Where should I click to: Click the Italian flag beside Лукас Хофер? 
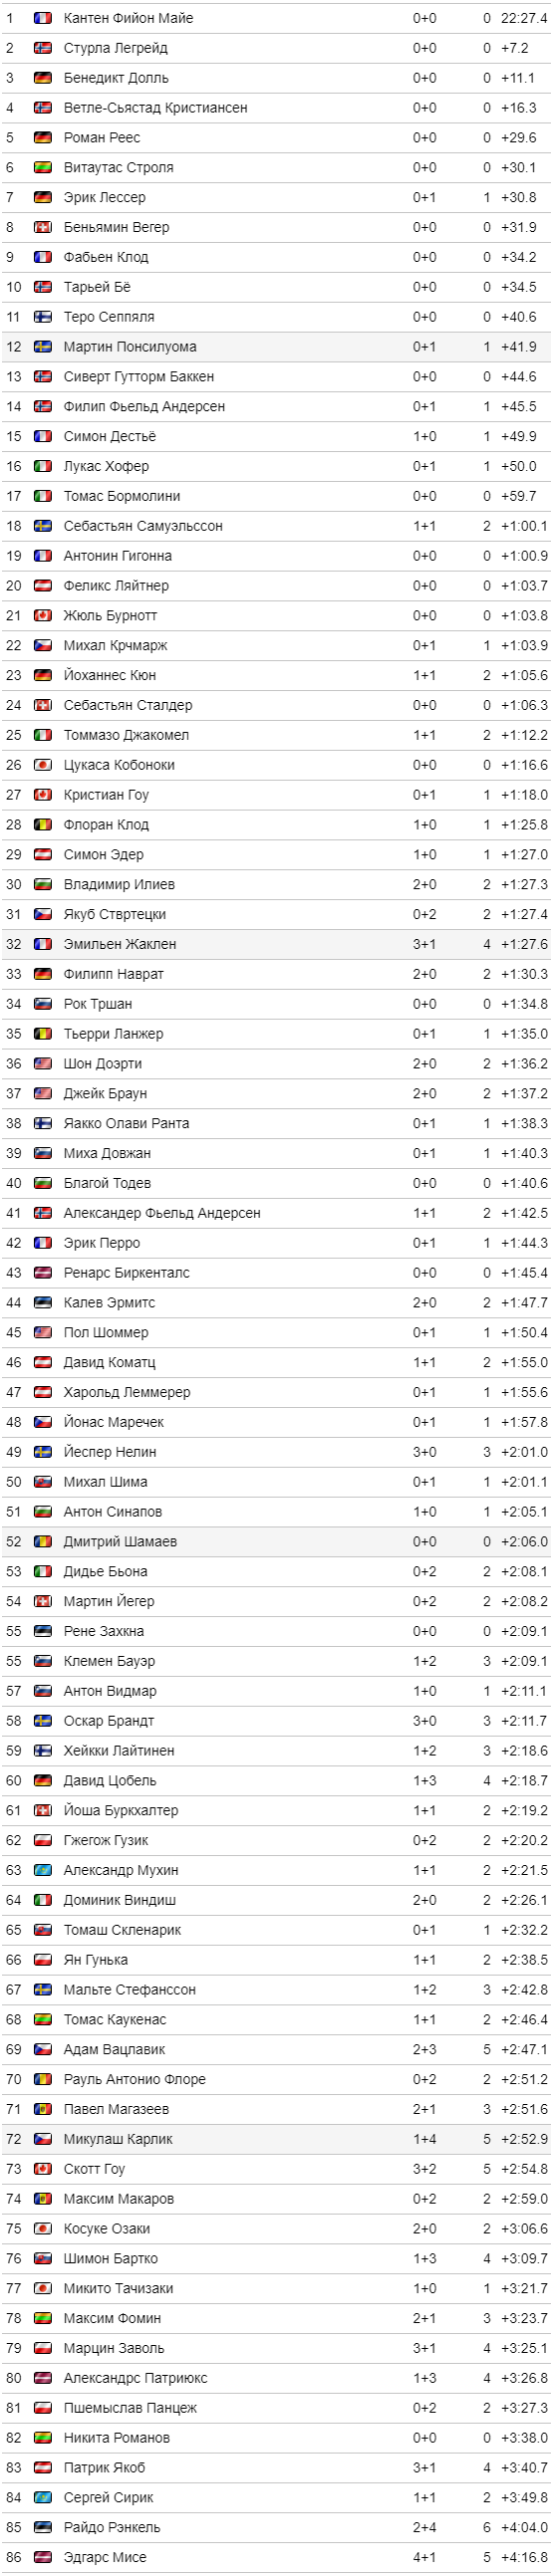pyautogui.click(x=43, y=466)
